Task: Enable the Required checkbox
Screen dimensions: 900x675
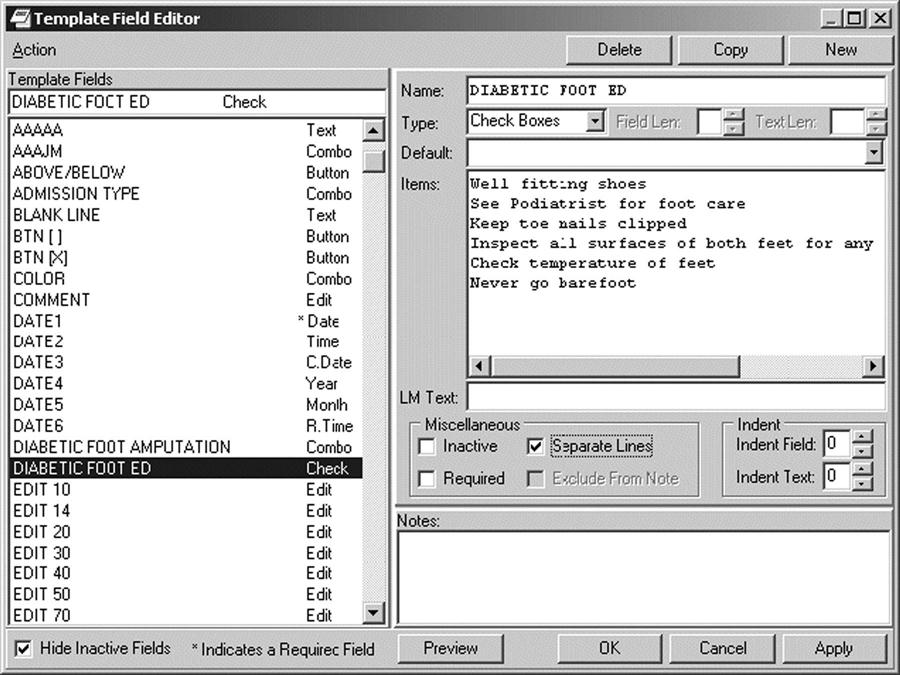Action: pyautogui.click(x=427, y=479)
